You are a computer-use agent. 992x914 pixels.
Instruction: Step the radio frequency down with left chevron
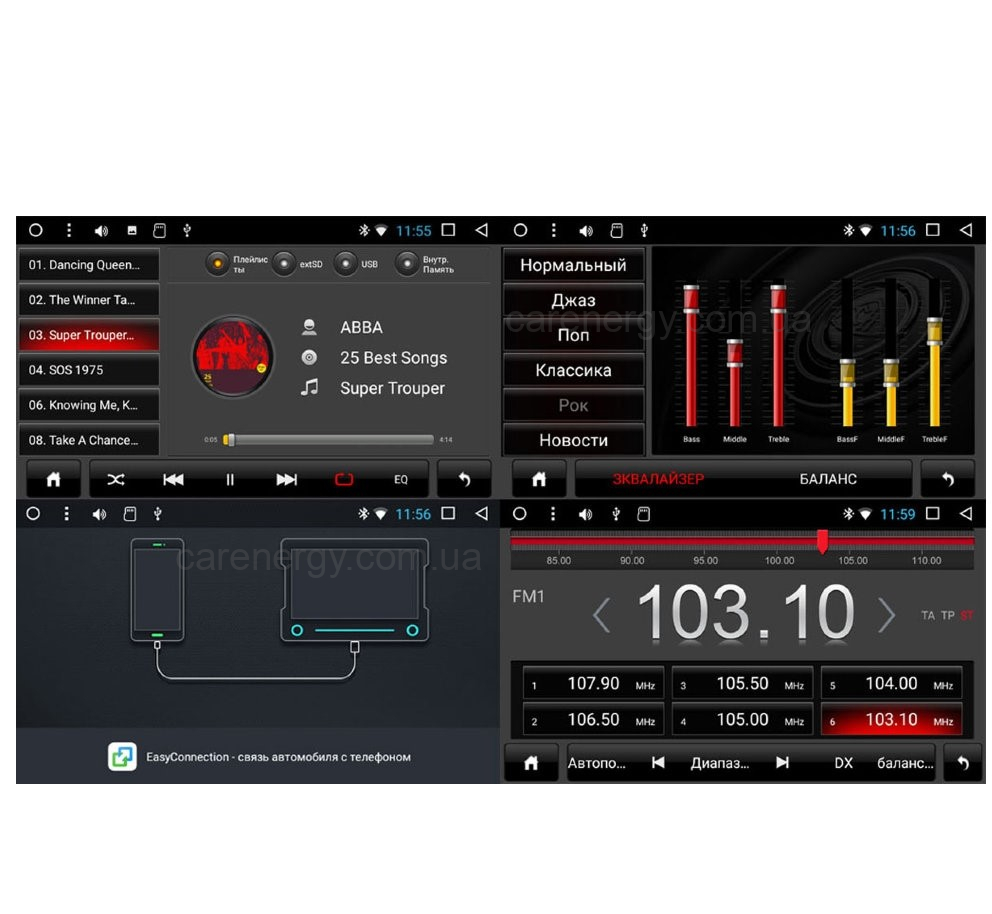pos(601,616)
